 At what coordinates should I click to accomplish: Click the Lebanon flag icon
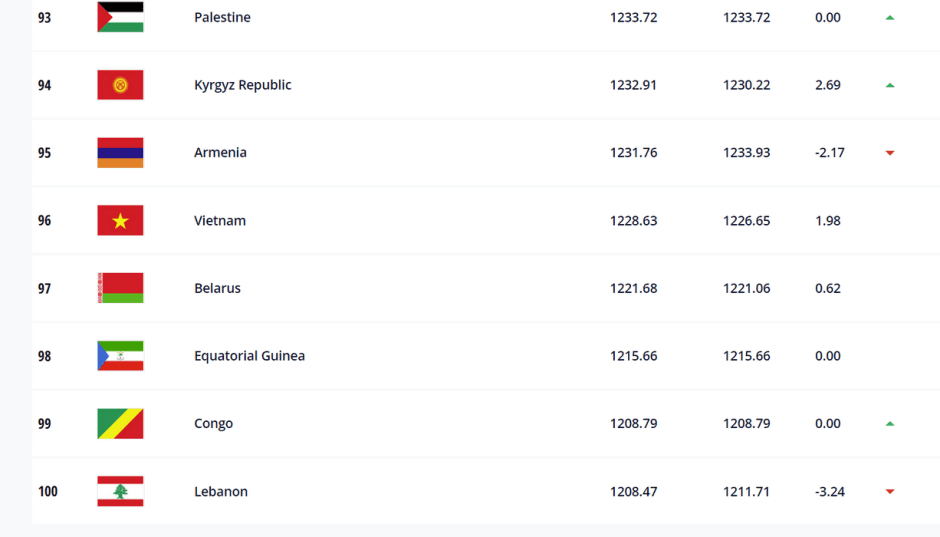(x=120, y=491)
